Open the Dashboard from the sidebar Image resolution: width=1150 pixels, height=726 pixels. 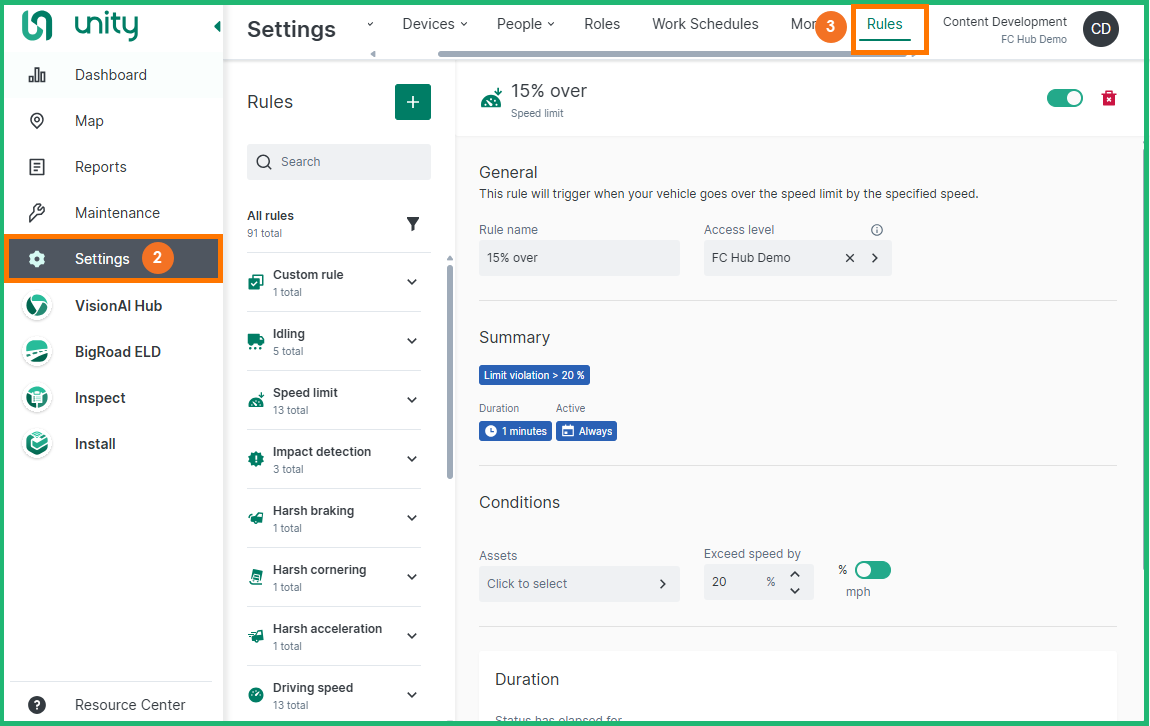click(110, 75)
